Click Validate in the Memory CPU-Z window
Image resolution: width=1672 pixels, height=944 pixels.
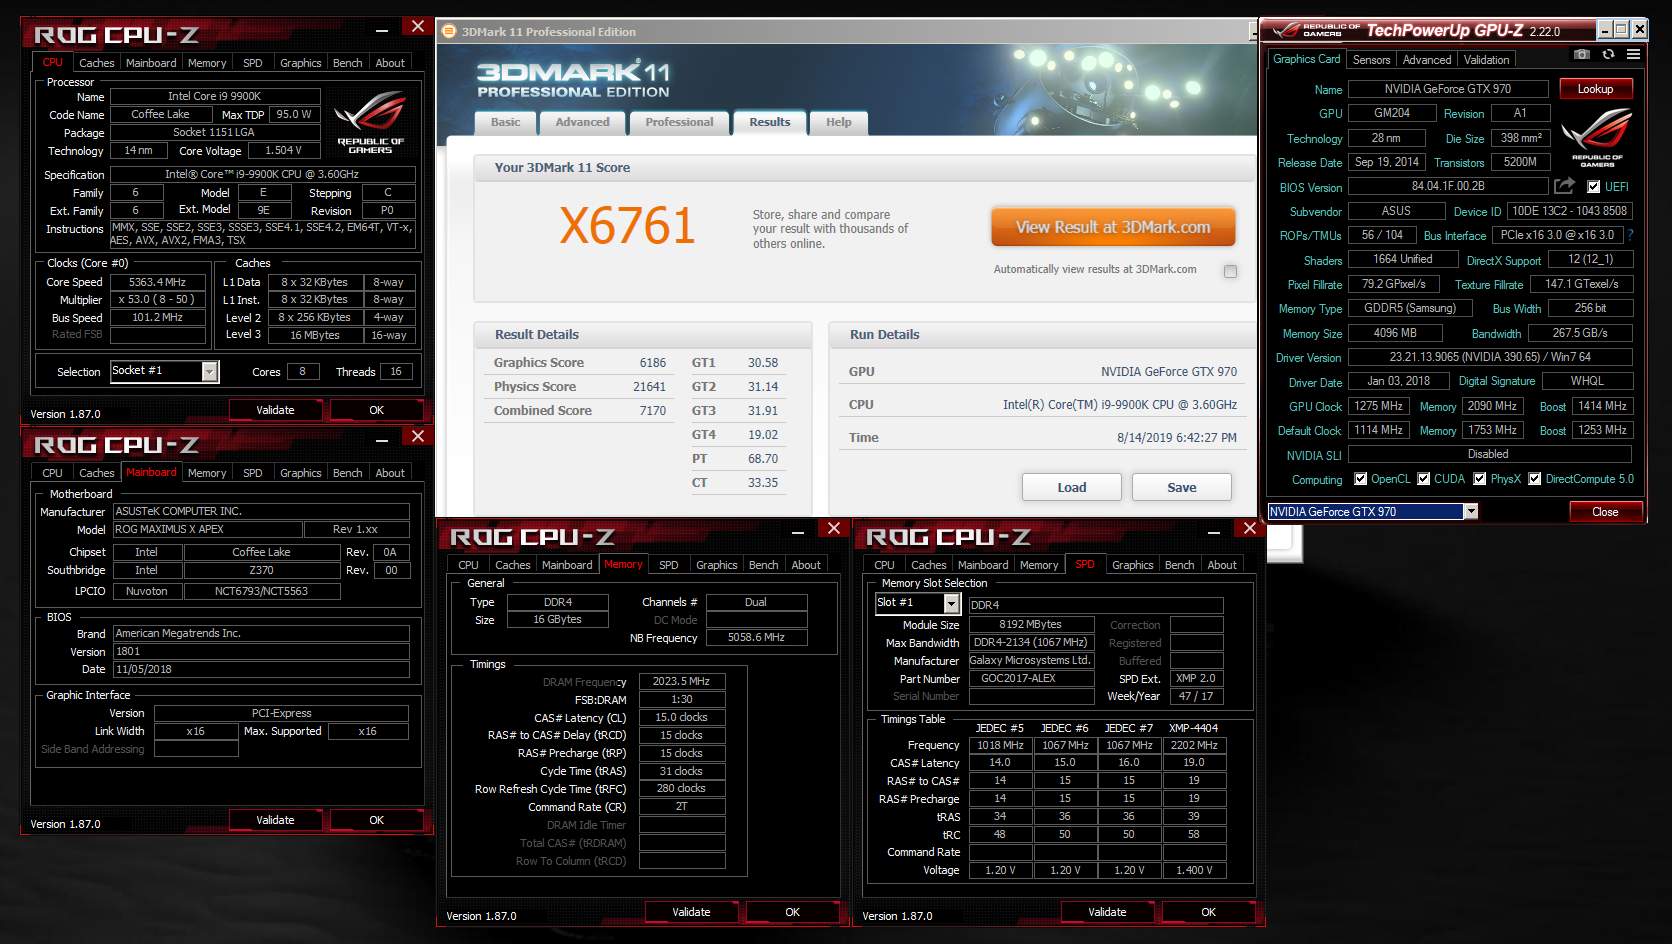point(691,912)
